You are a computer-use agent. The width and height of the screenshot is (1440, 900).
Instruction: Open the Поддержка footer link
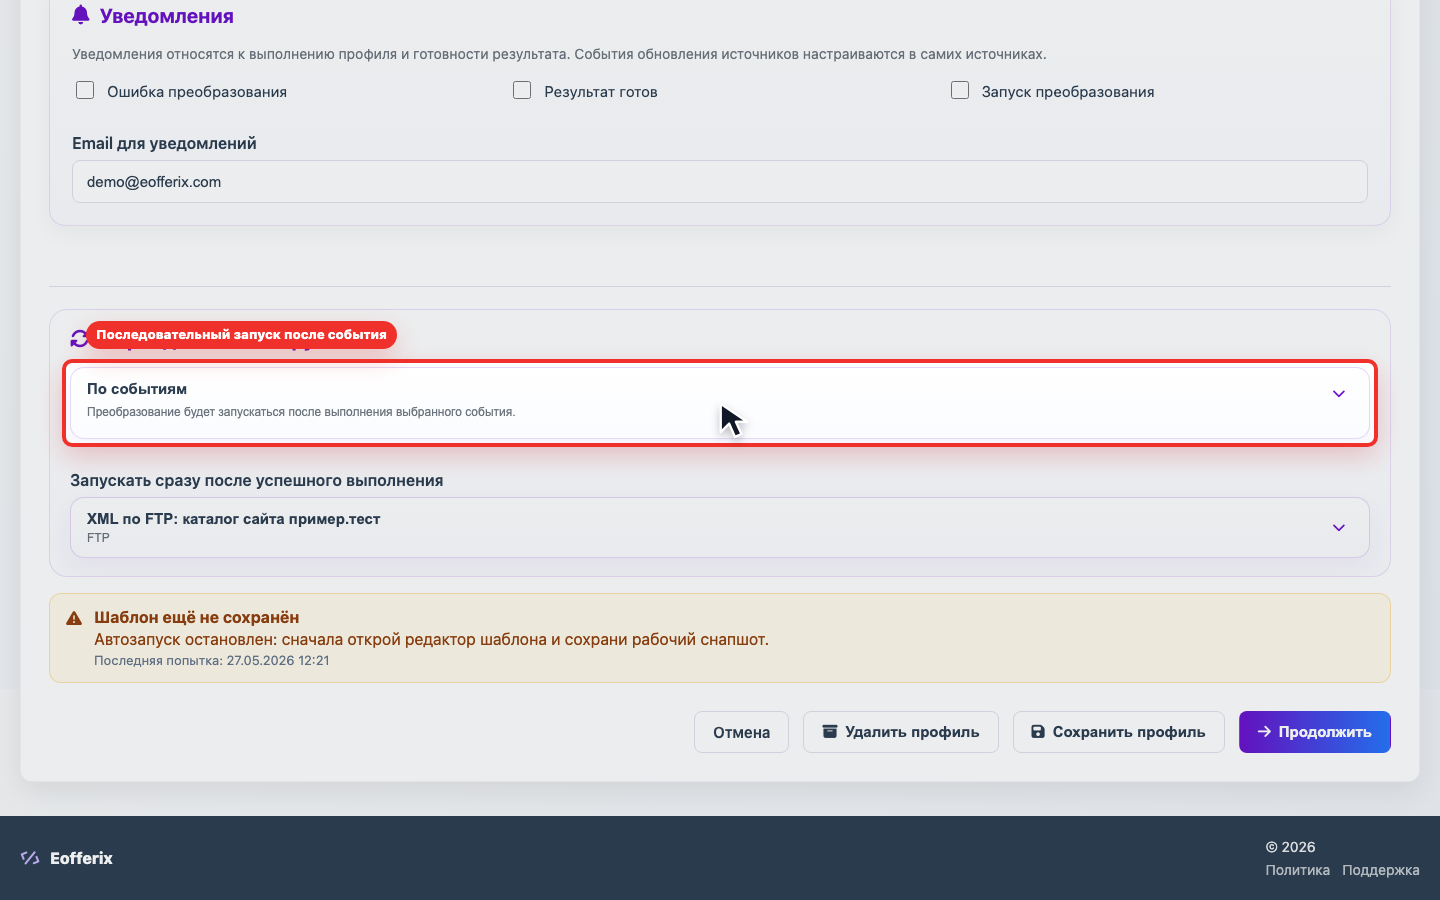pos(1381,870)
